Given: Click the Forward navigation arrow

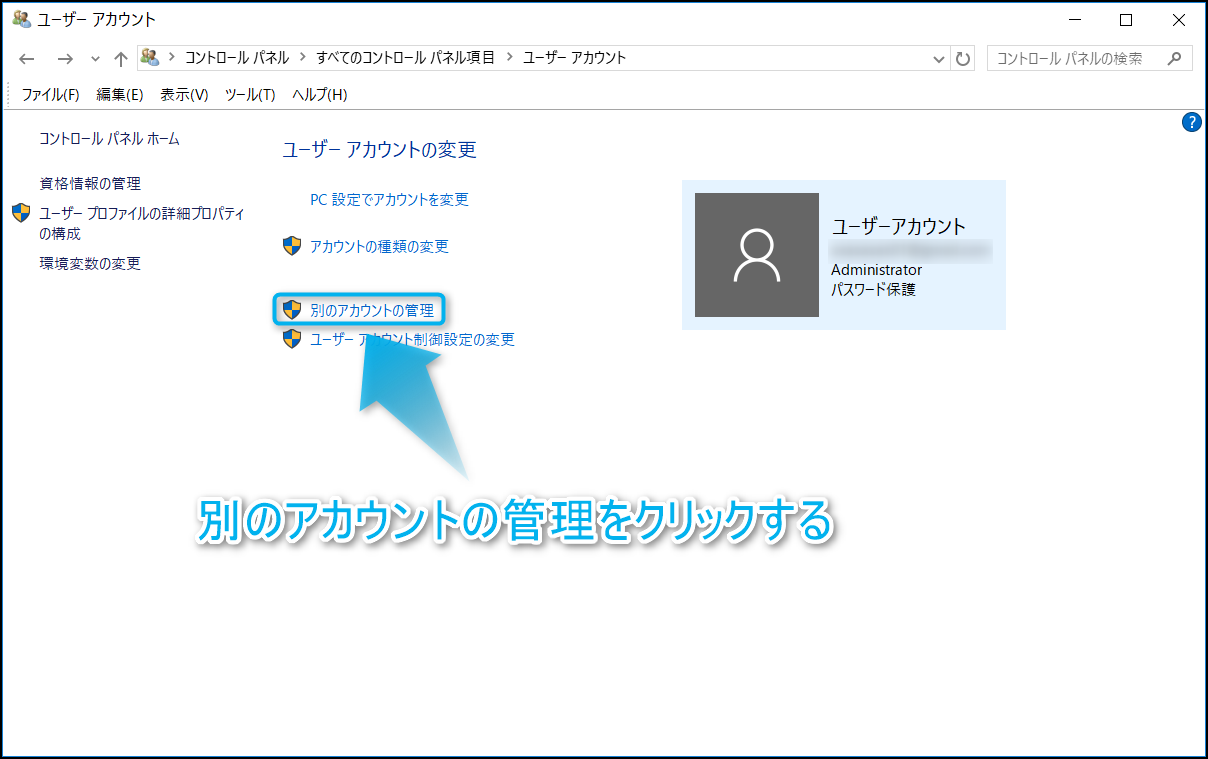Looking at the screenshot, I should click(65, 58).
